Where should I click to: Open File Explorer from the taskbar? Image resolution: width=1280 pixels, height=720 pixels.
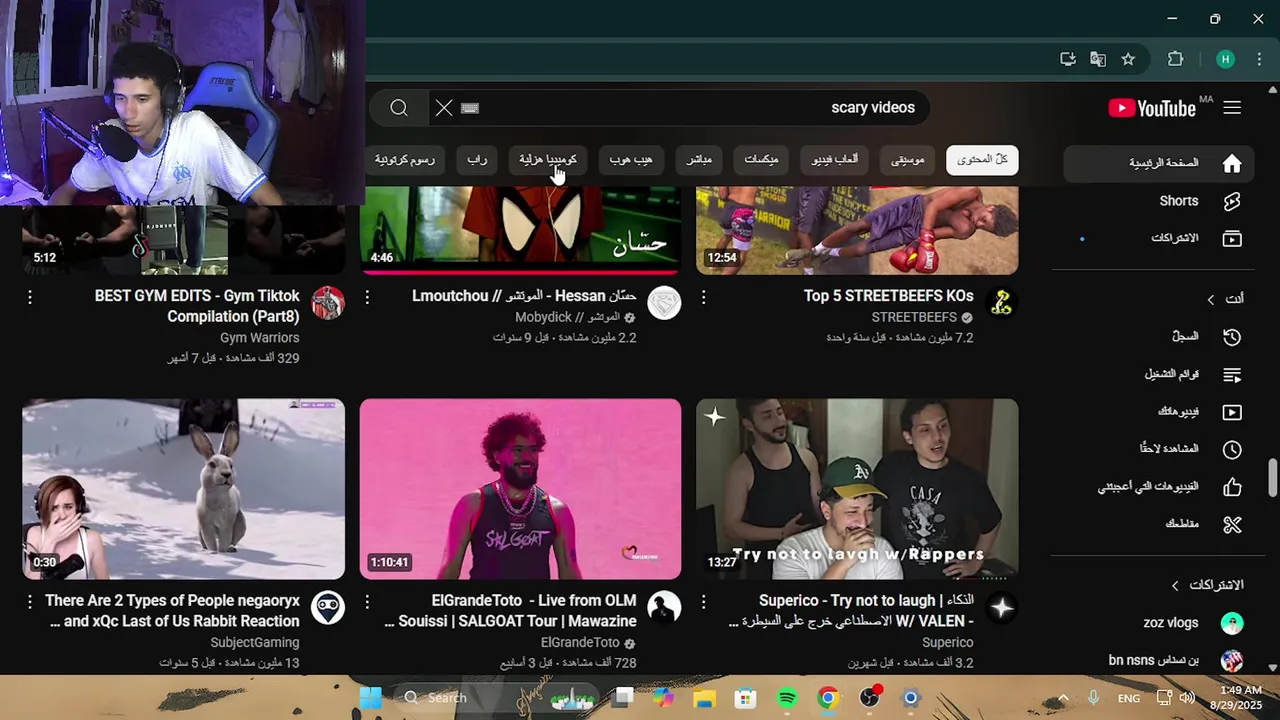705,698
